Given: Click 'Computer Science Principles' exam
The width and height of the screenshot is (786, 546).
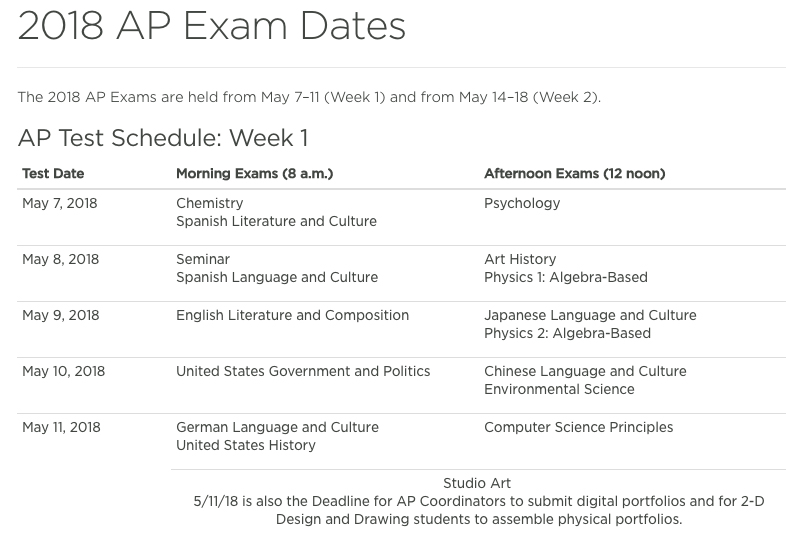Looking at the screenshot, I should tap(578, 427).
